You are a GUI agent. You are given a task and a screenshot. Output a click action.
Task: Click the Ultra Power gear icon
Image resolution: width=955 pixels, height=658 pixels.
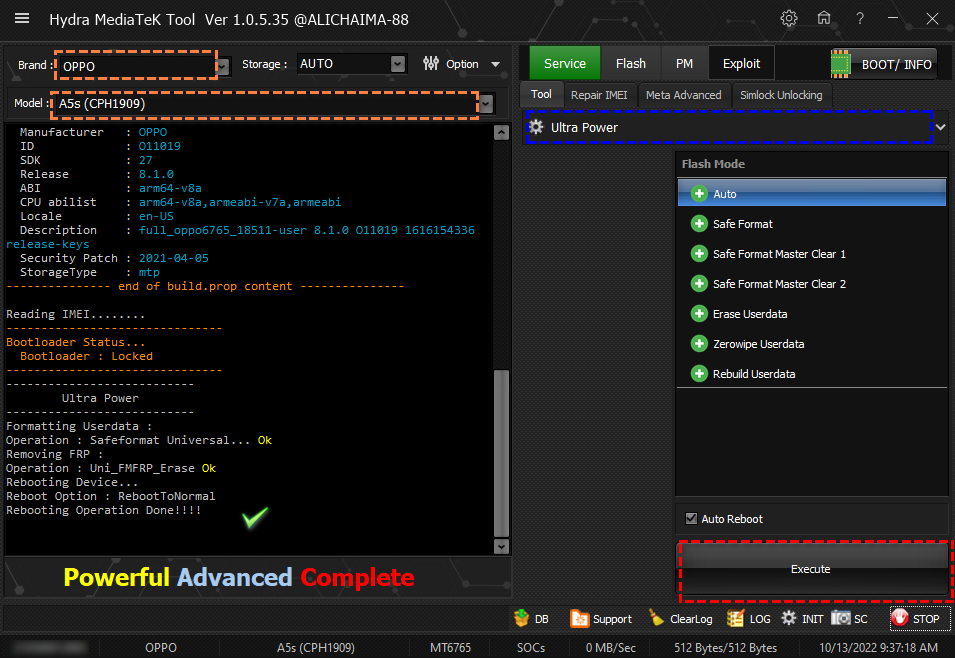(x=536, y=127)
